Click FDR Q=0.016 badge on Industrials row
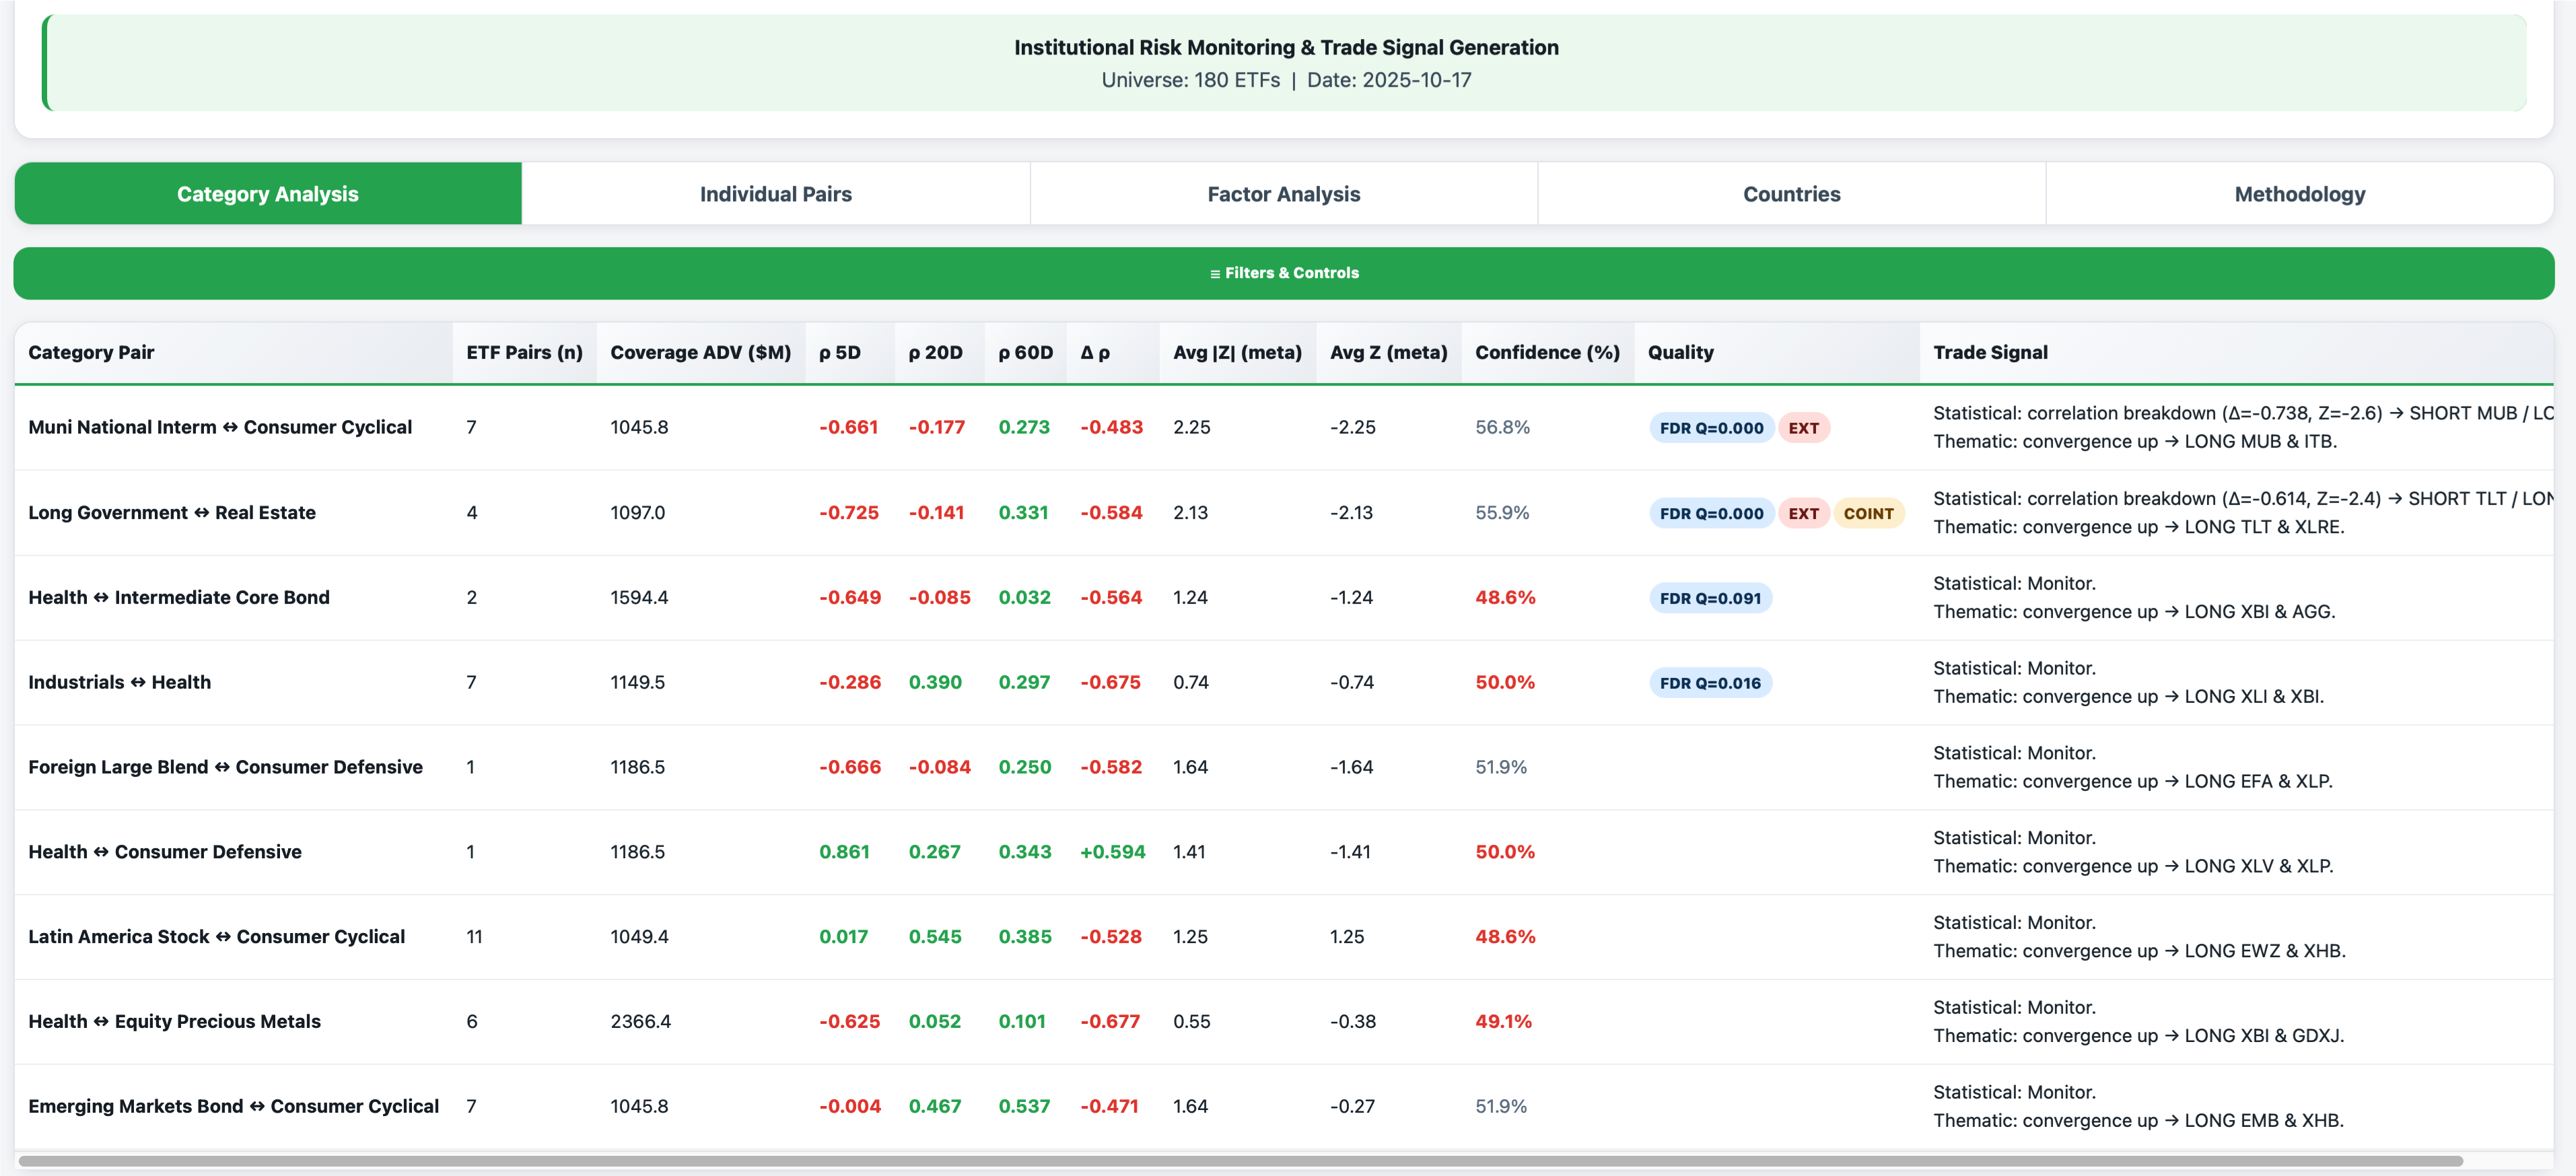 pyautogui.click(x=1710, y=683)
